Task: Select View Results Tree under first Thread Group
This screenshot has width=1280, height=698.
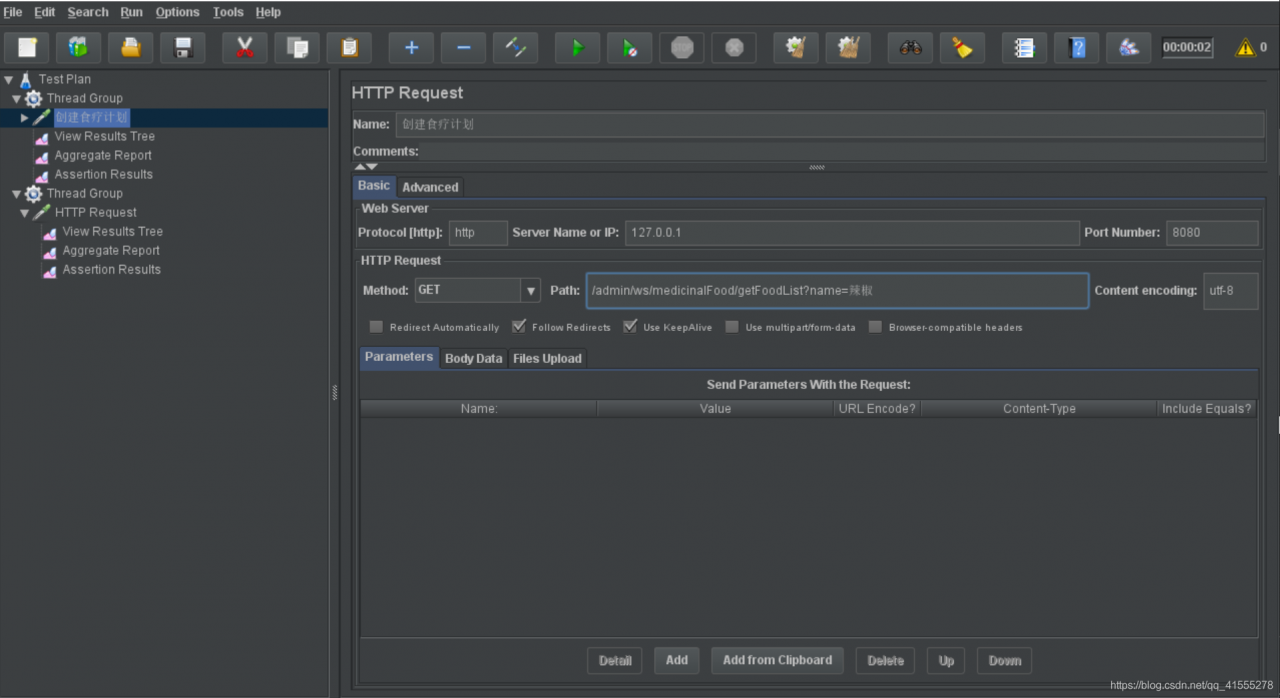Action: (104, 136)
